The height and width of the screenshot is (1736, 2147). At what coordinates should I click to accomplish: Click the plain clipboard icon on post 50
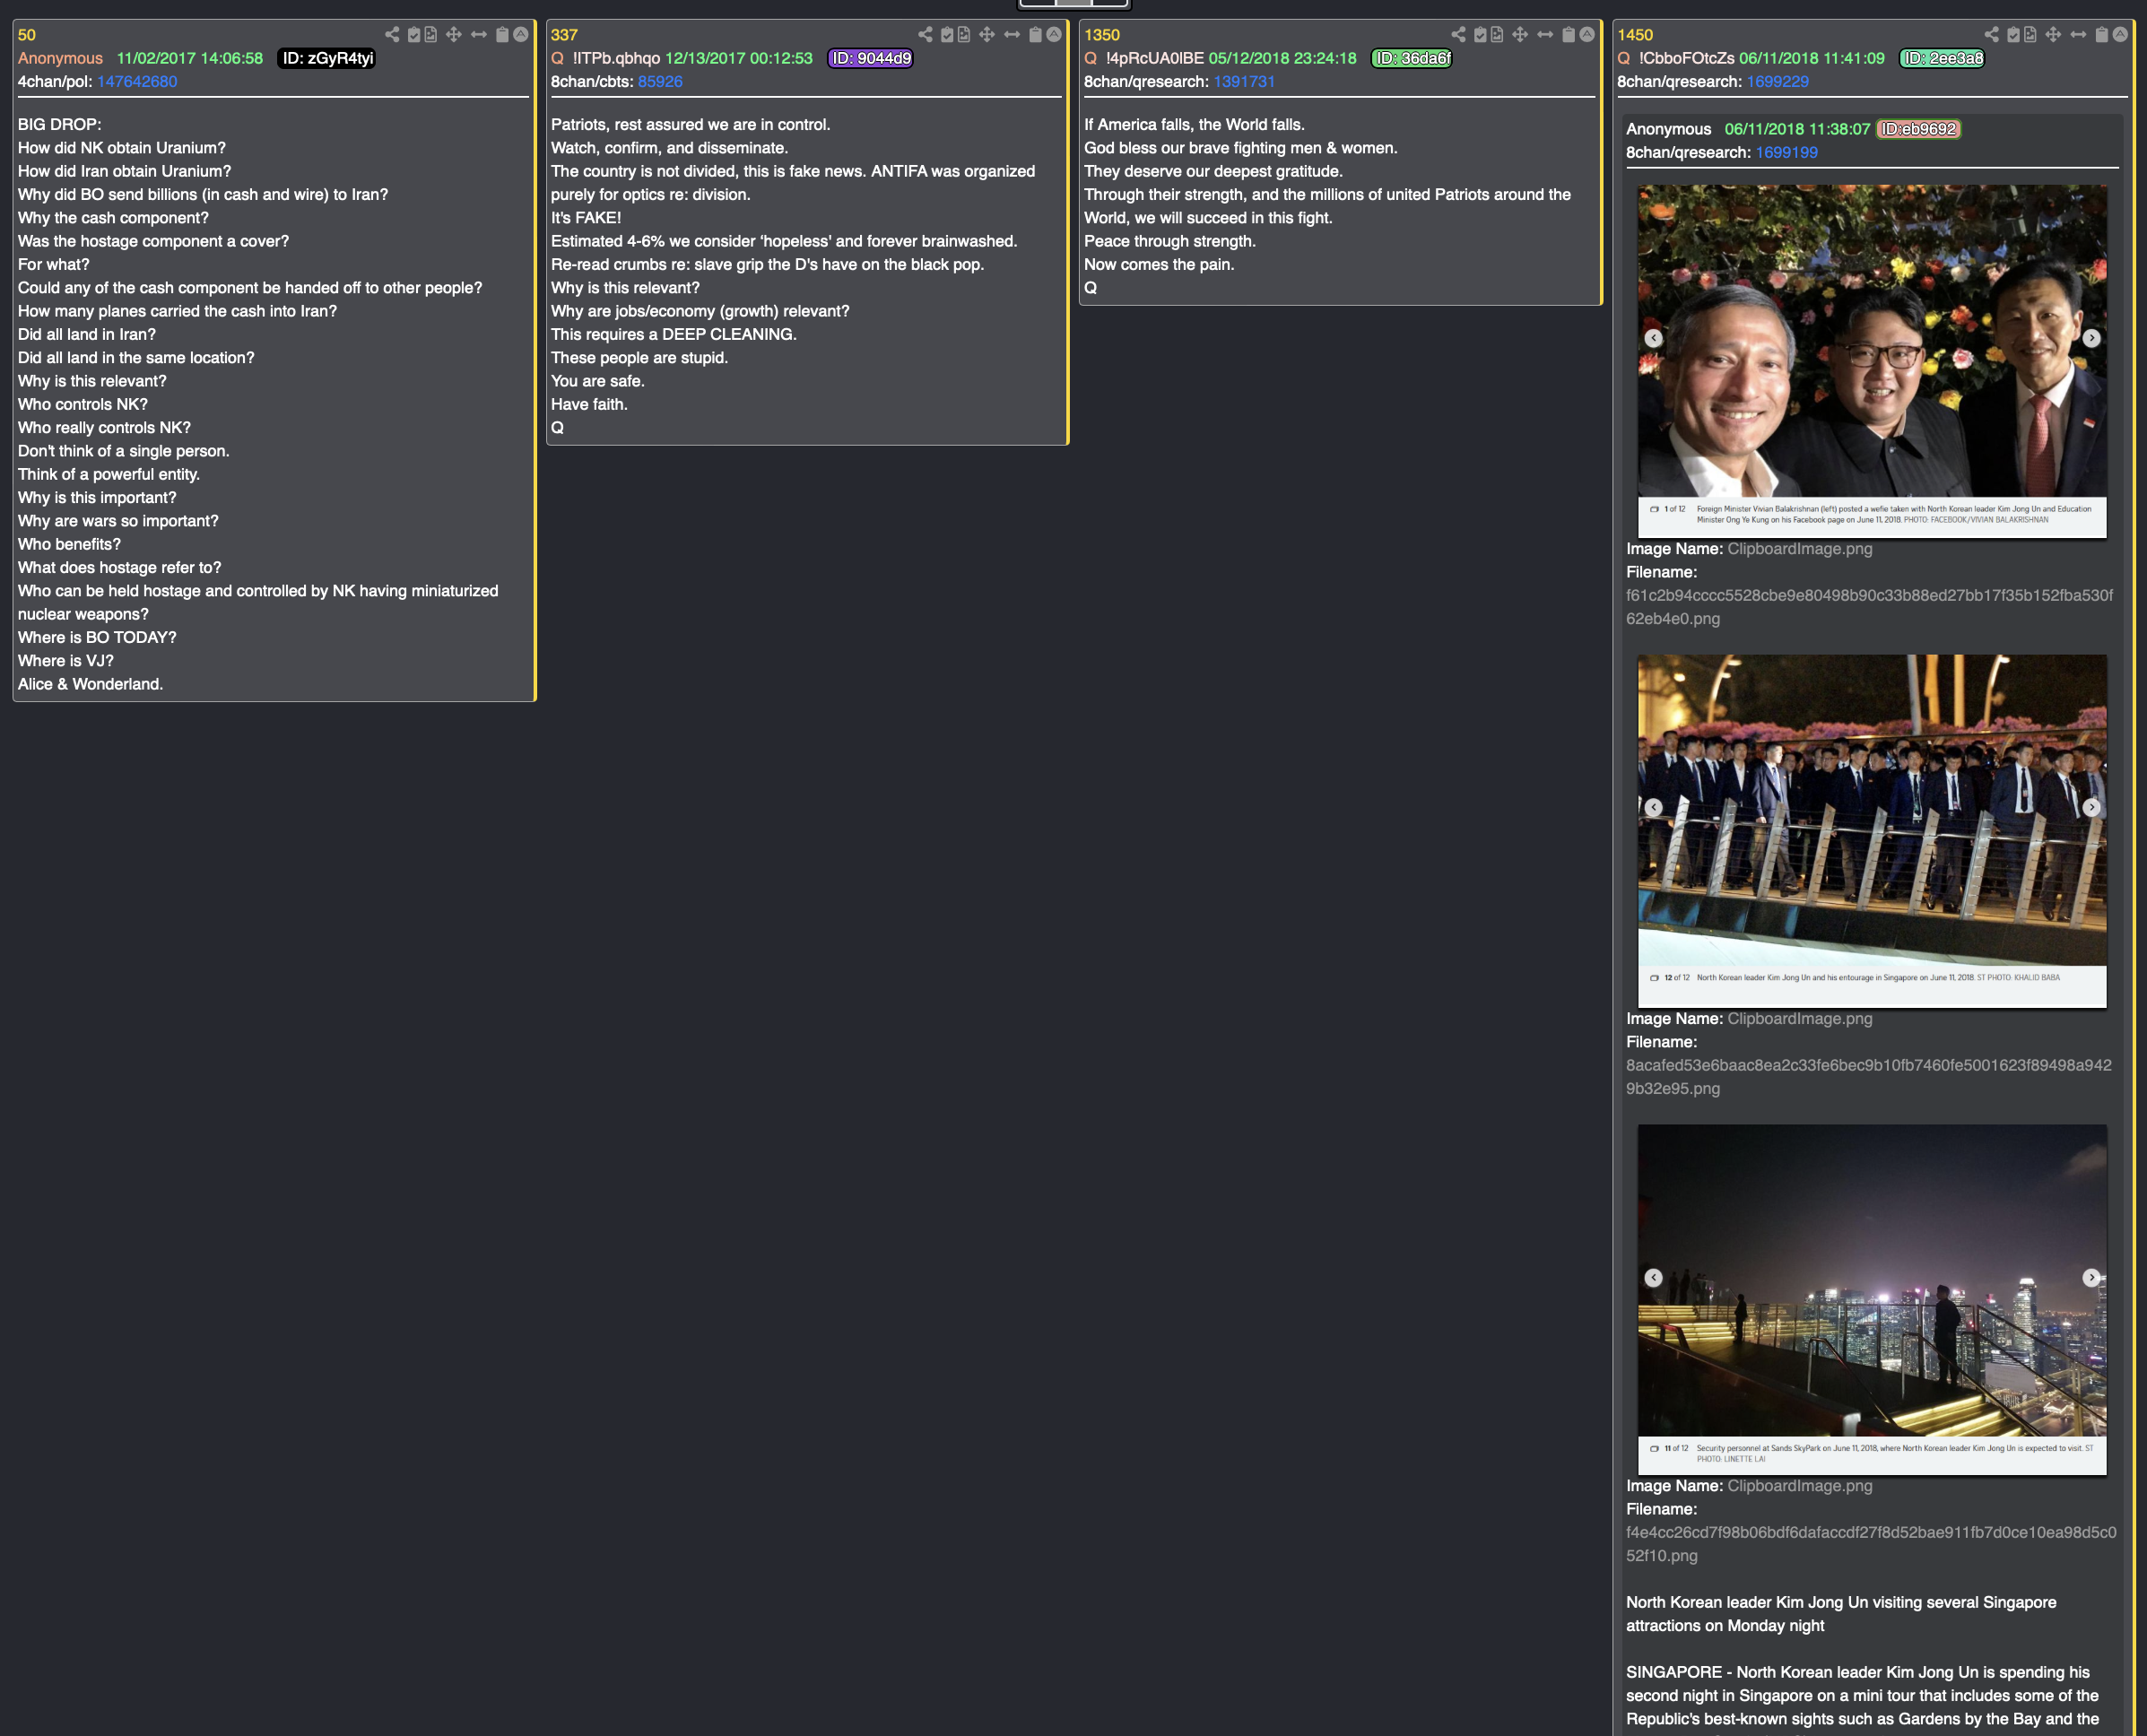502,35
